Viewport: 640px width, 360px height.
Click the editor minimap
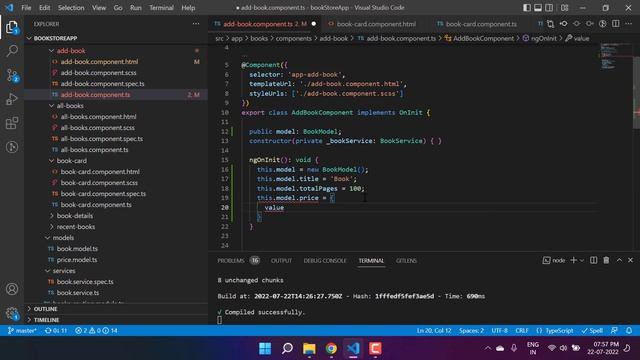[608, 57]
